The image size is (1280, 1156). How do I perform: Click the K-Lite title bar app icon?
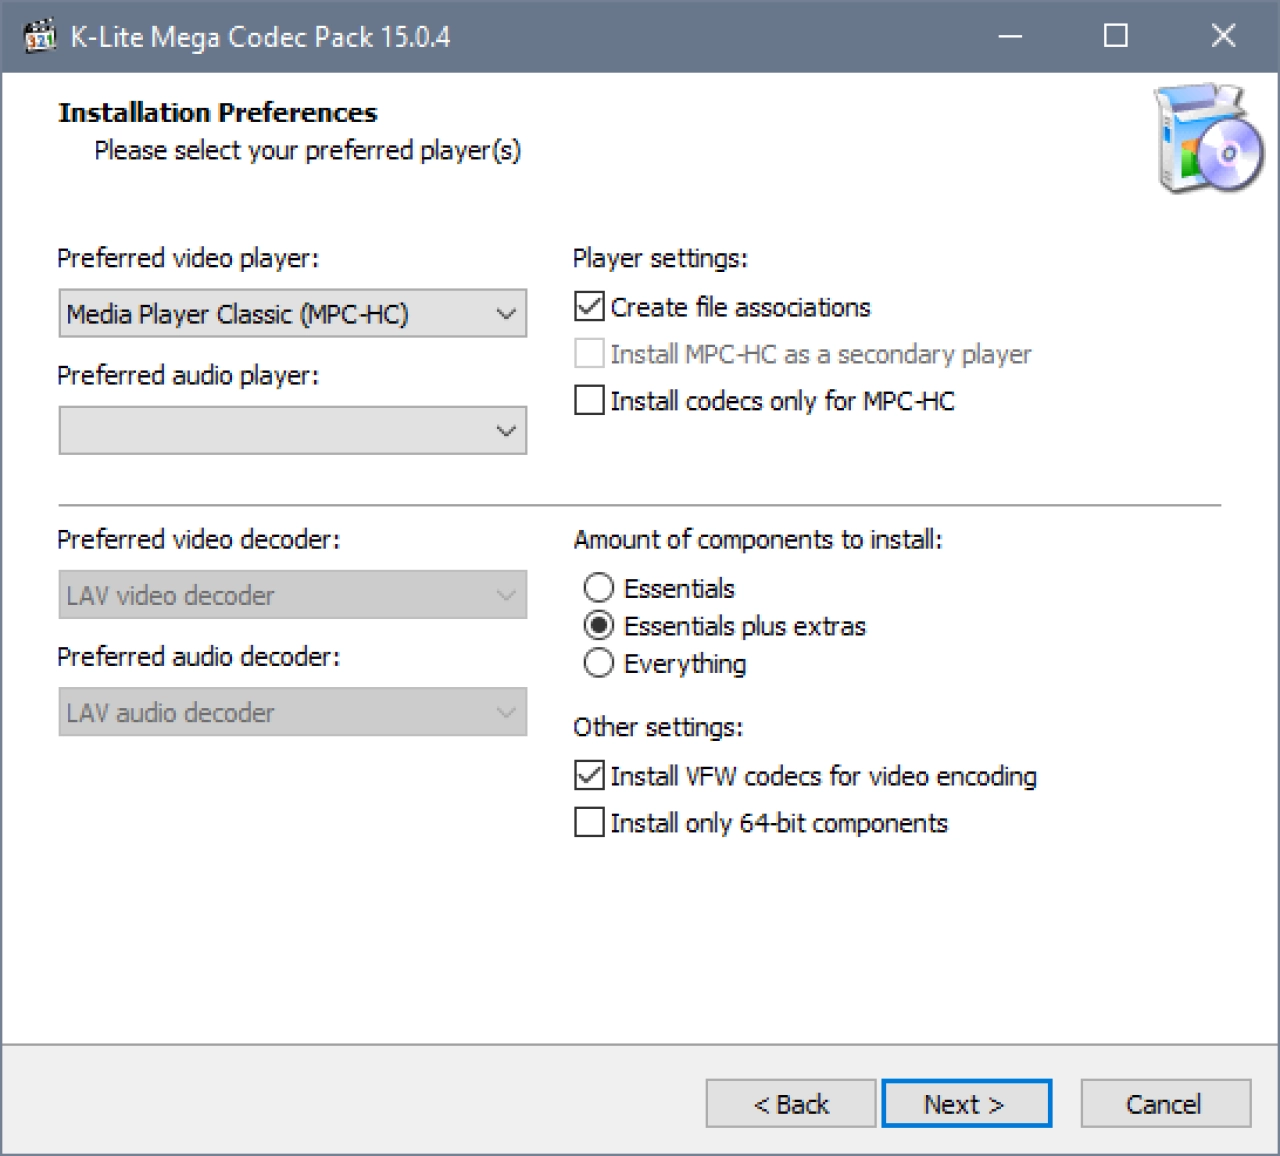(40, 37)
